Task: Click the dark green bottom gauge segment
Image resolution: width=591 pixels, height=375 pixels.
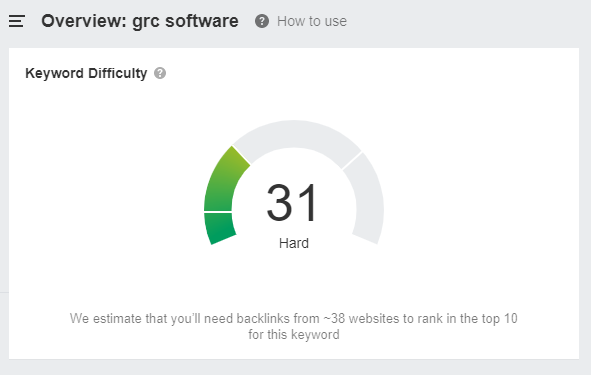Action: (219, 228)
